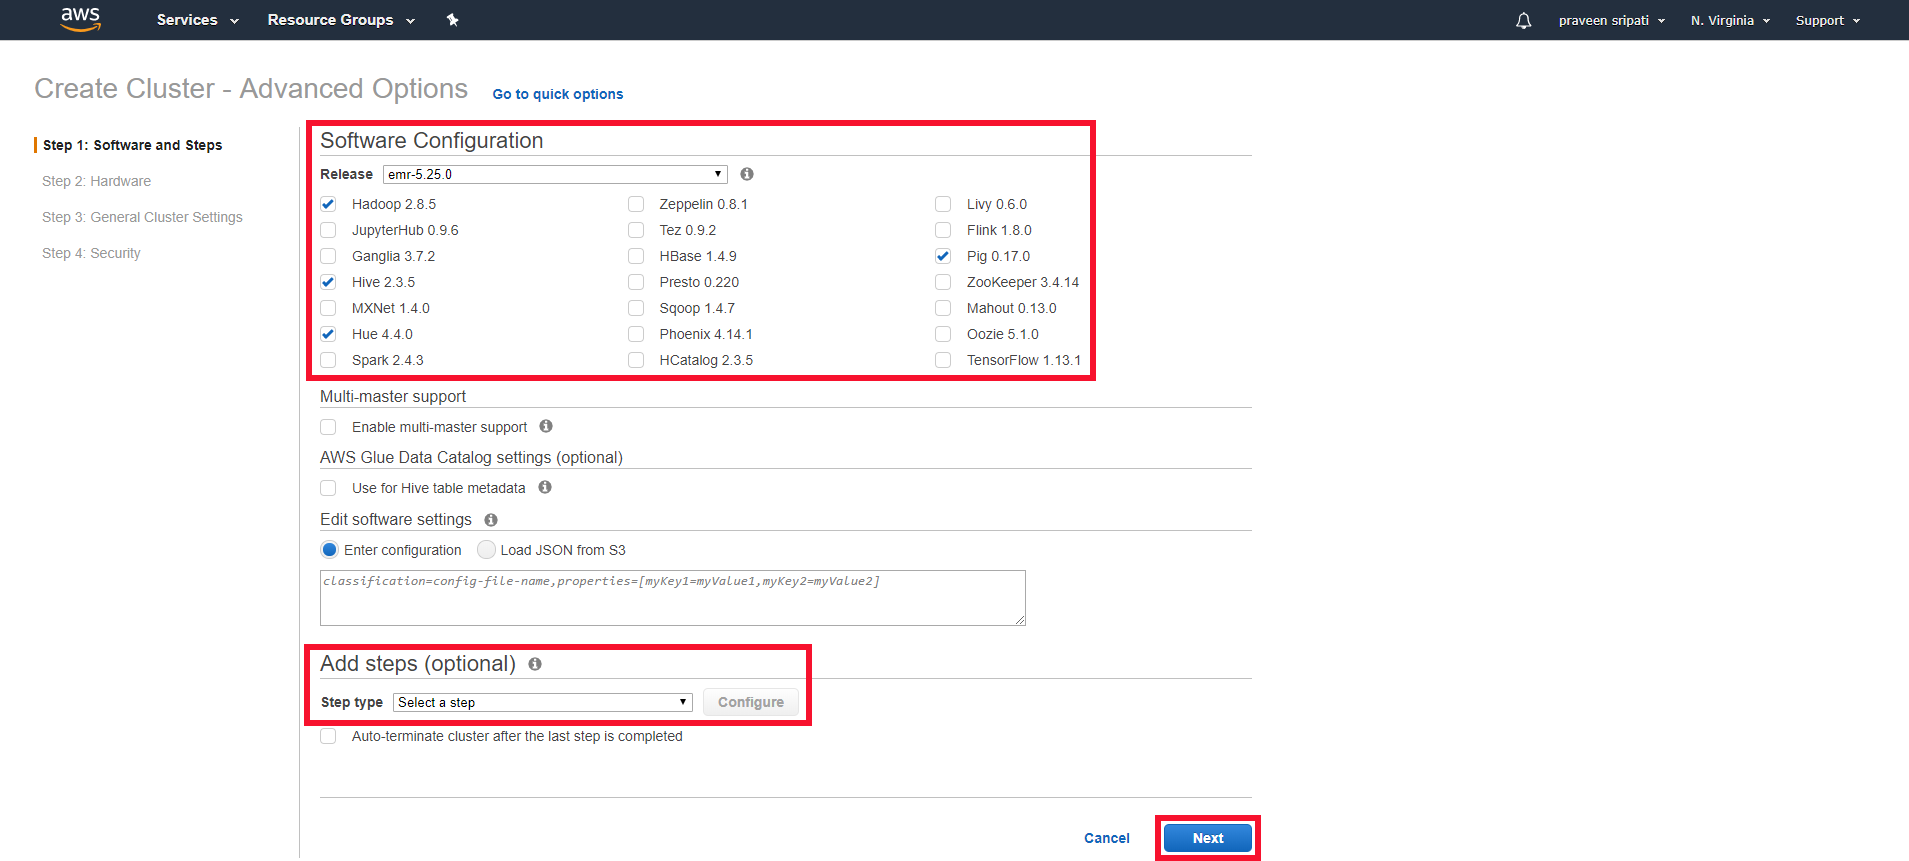The height and width of the screenshot is (861, 1909).
Task: Enable Sqoop 1.4.7 checkbox
Action: click(636, 308)
